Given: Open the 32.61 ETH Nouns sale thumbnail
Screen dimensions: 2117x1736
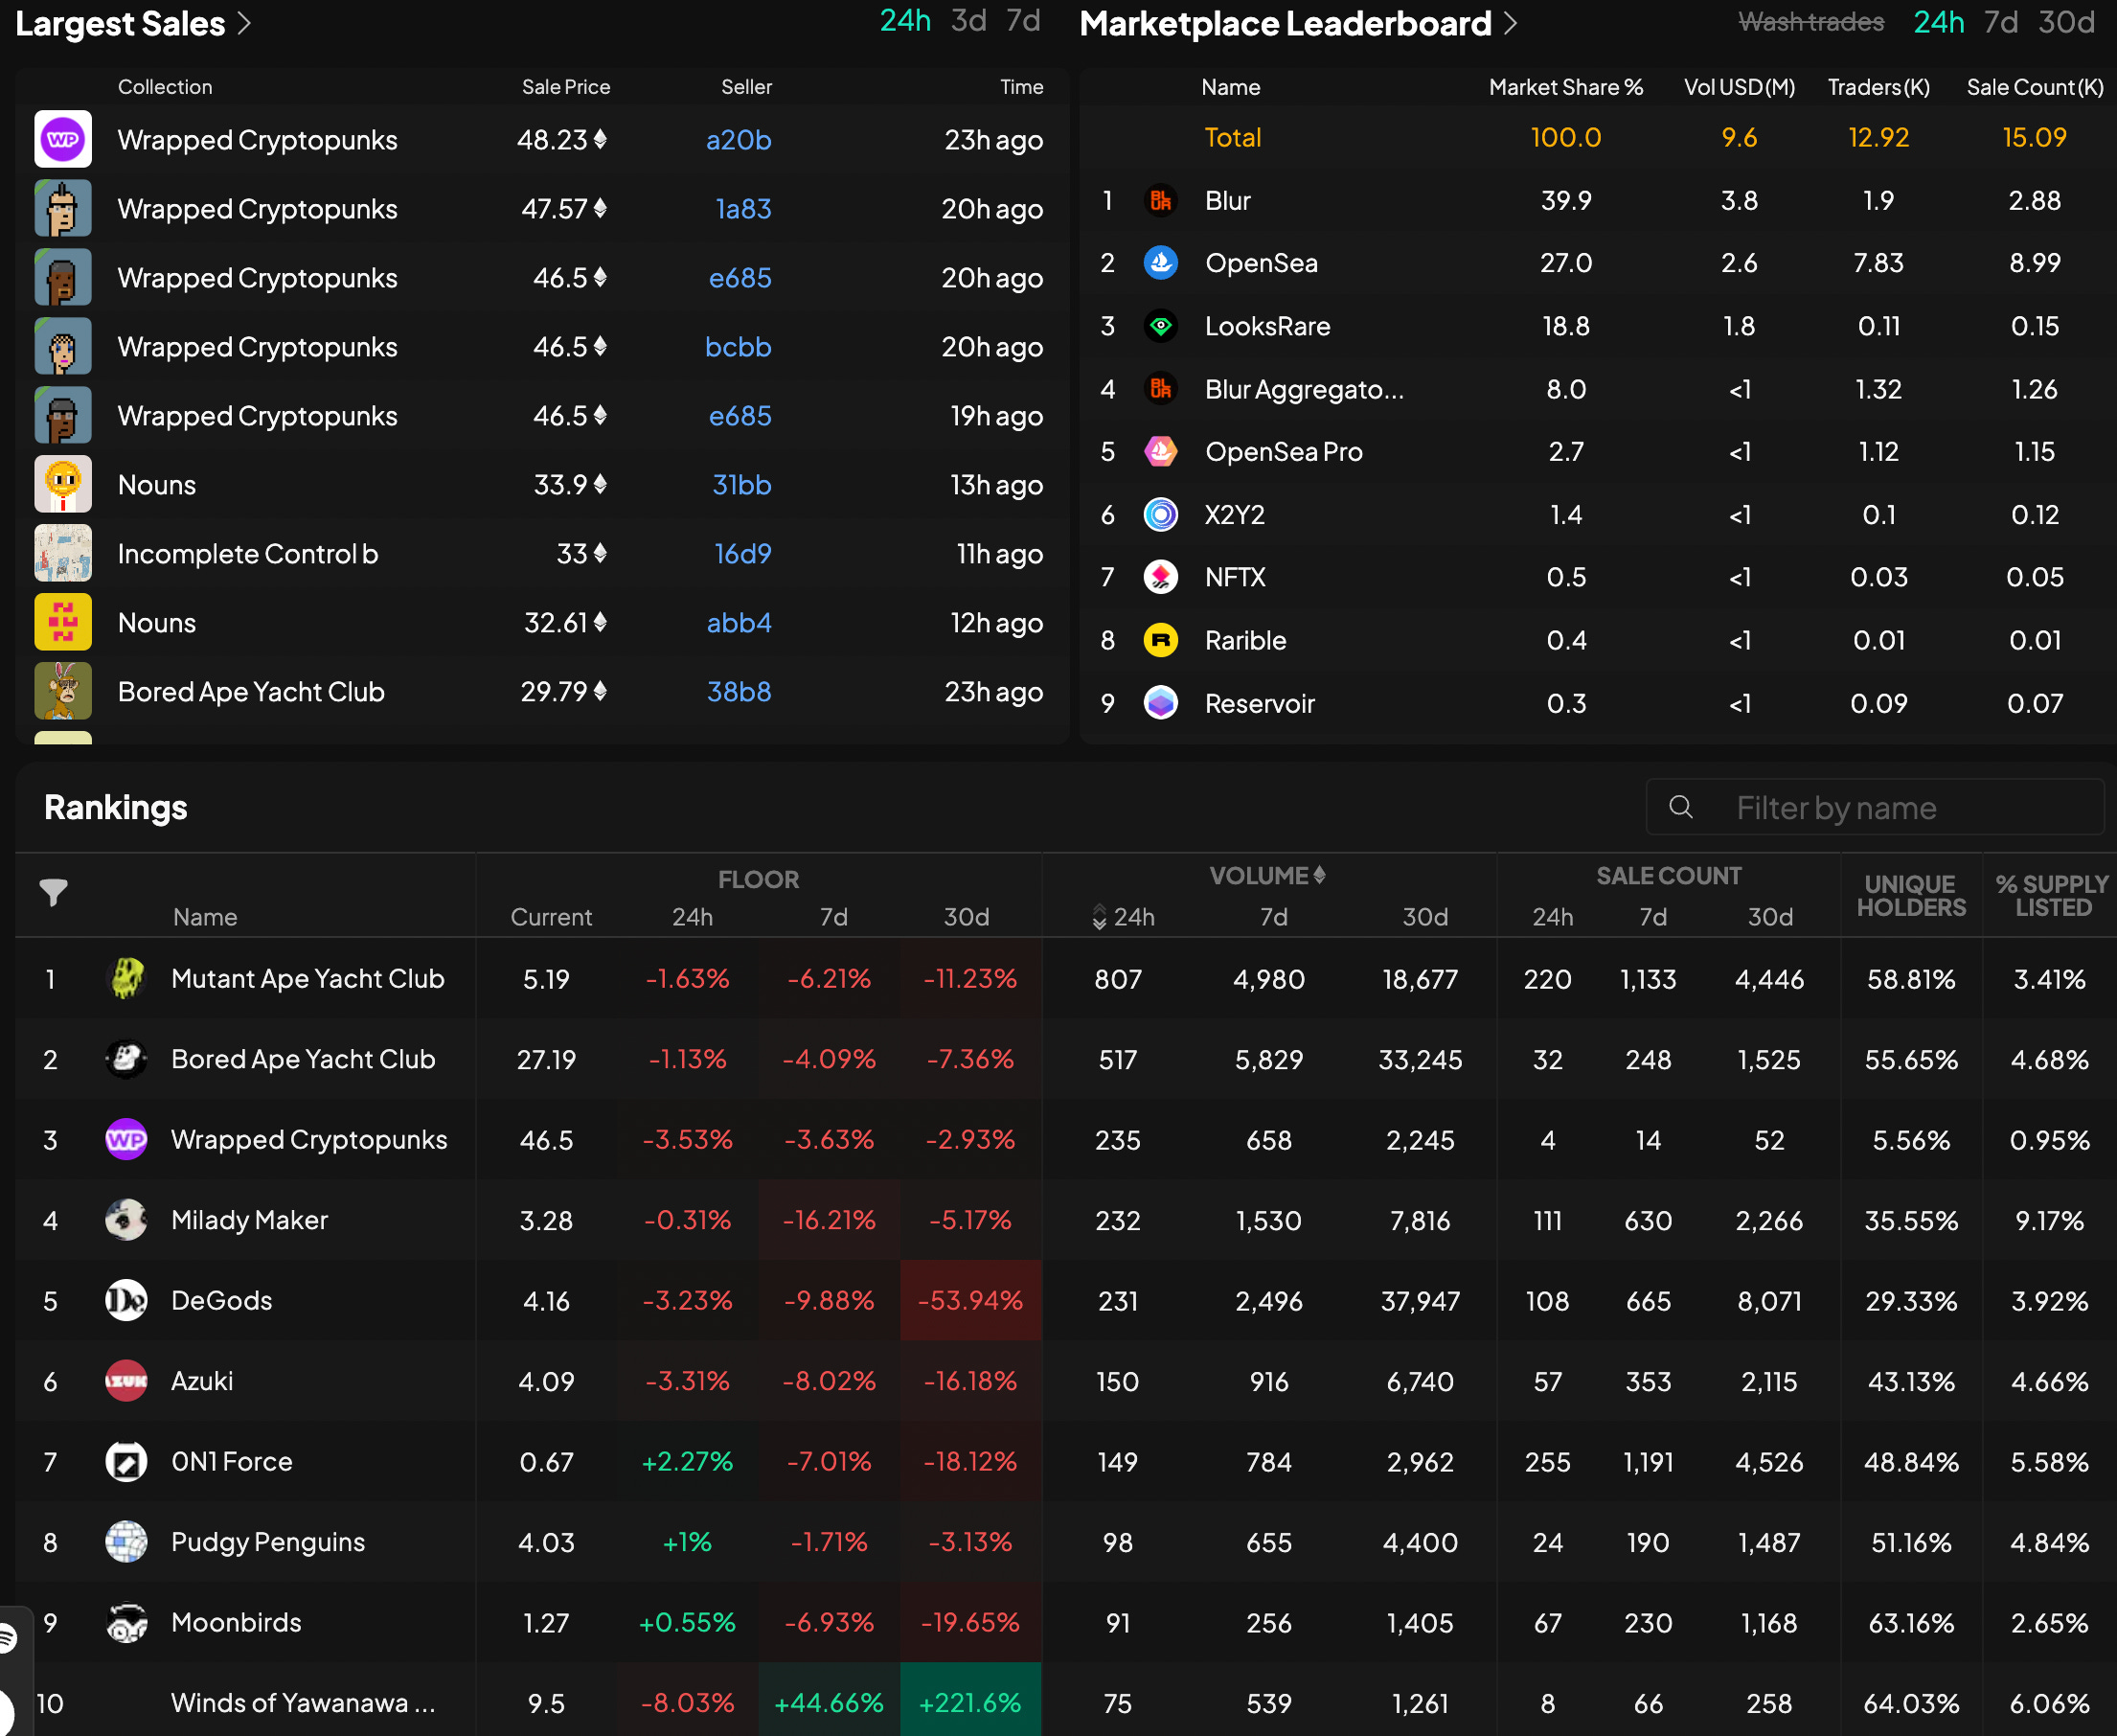Looking at the screenshot, I should click(63, 622).
